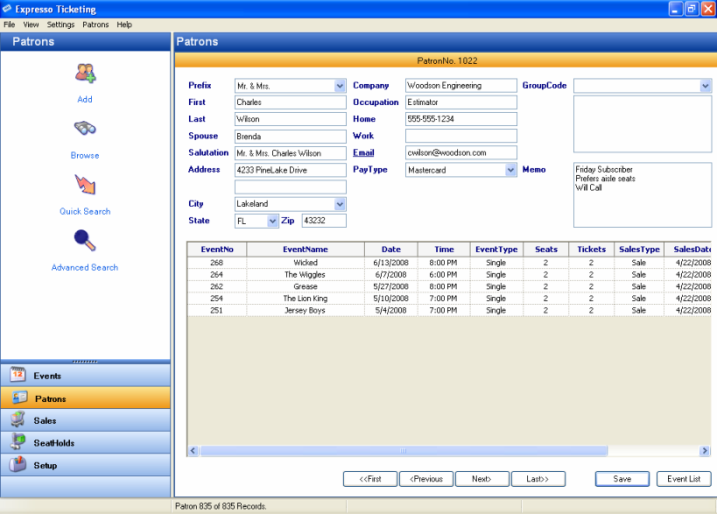The width and height of the screenshot is (717, 514).
Task: Select the Jersey Boys event row
Action: (449, 310)
